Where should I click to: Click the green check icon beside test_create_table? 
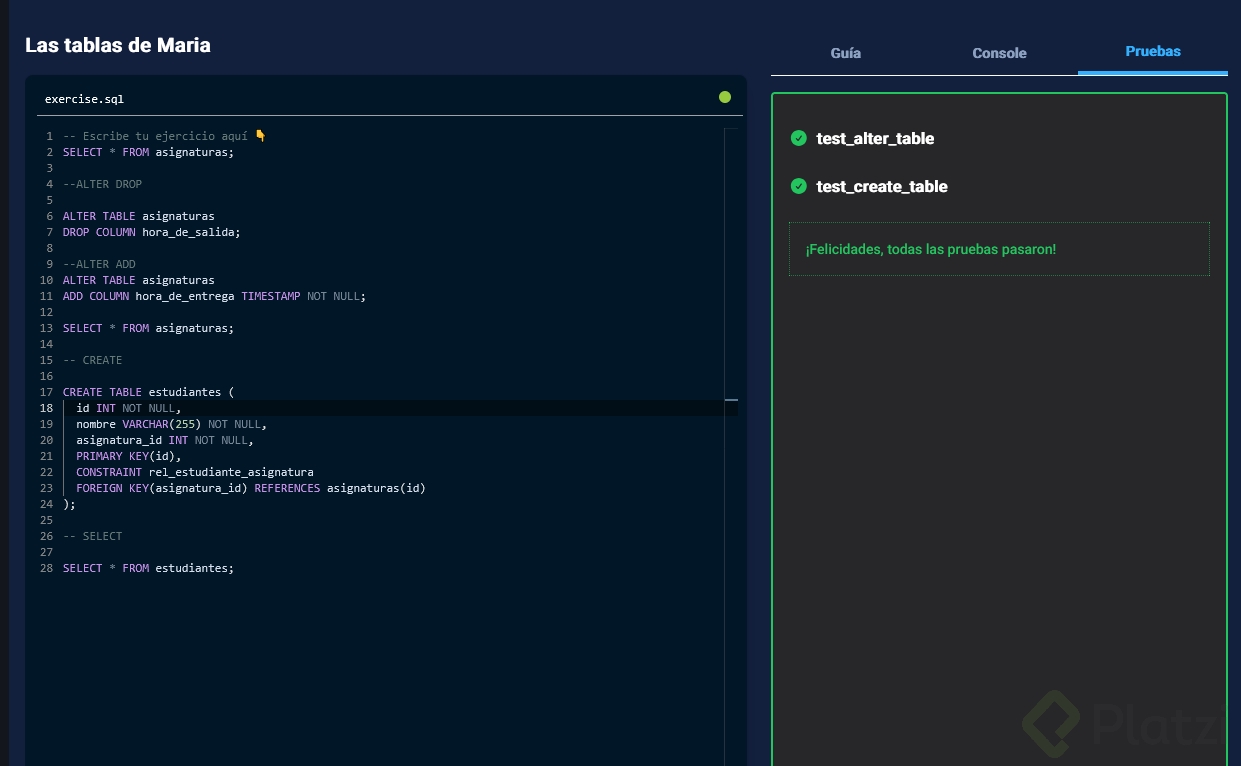pos(798,186)
